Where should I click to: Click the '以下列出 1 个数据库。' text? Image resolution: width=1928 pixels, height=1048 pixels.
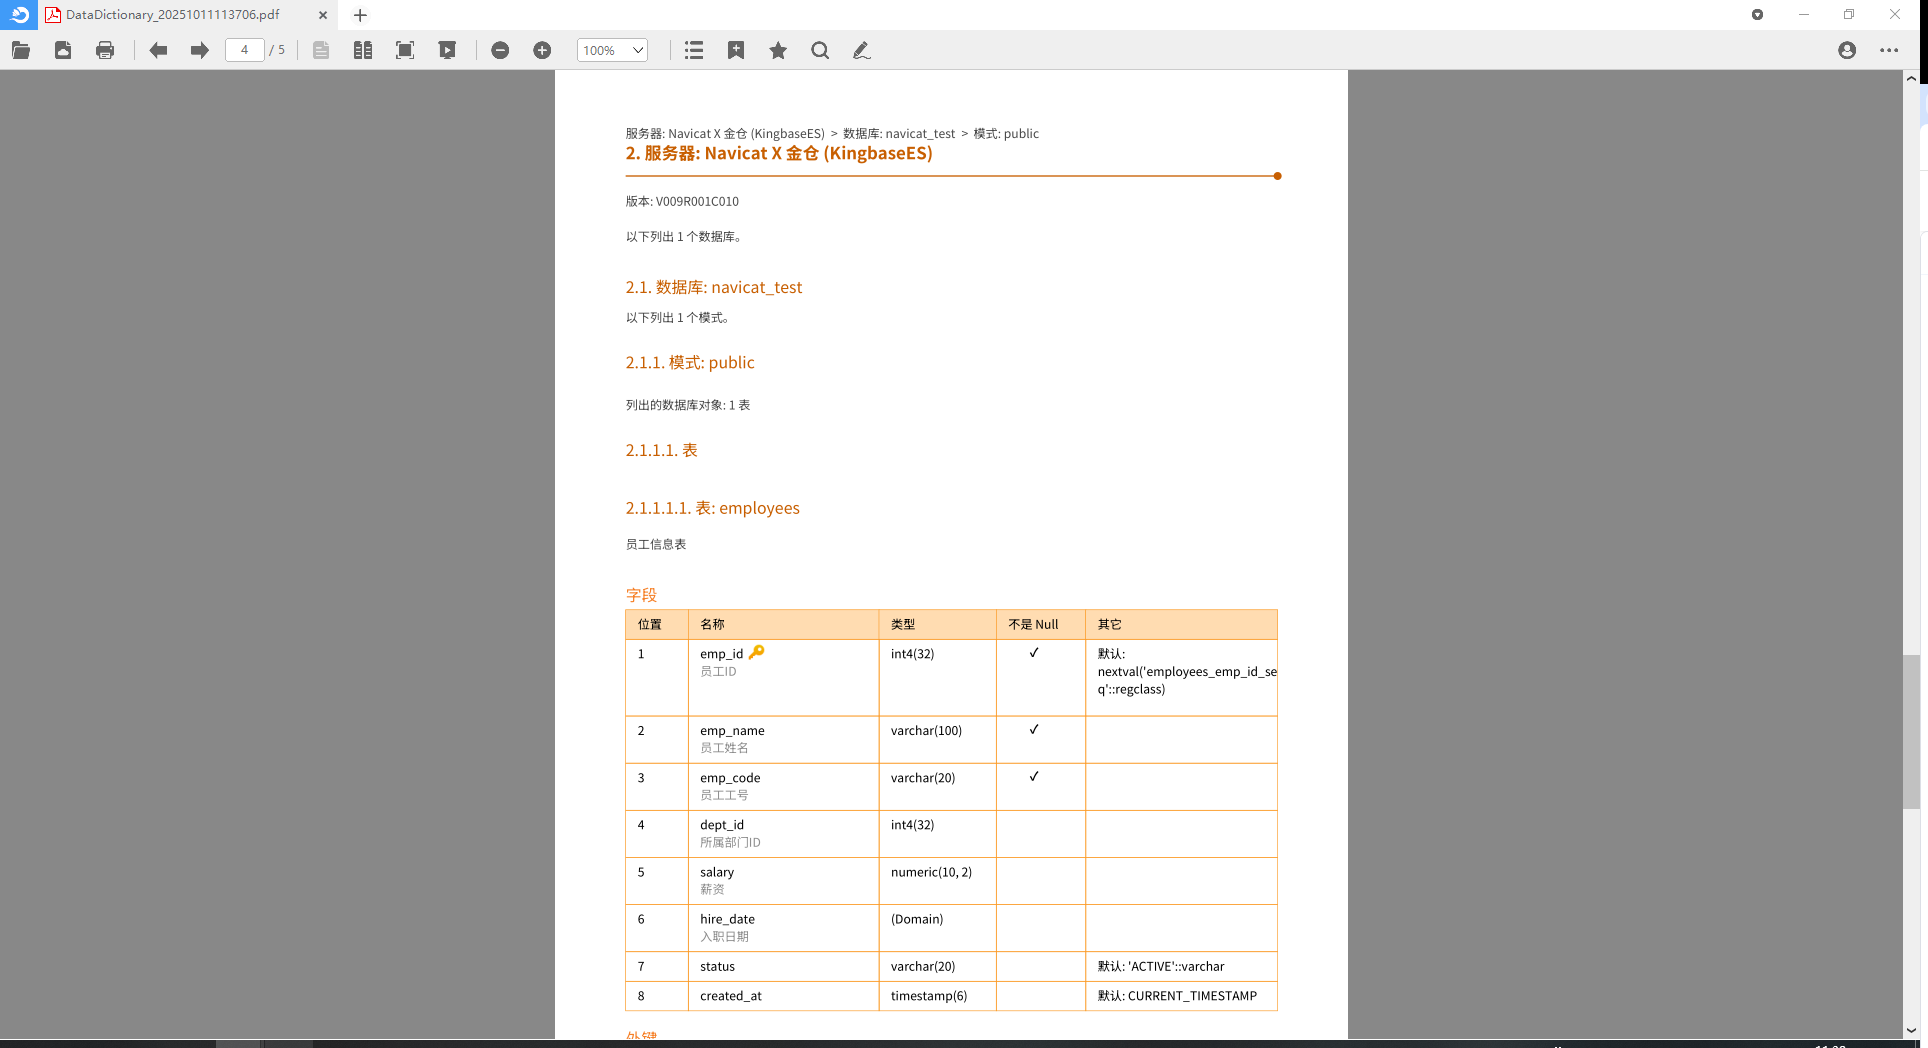tap(684, 237)
